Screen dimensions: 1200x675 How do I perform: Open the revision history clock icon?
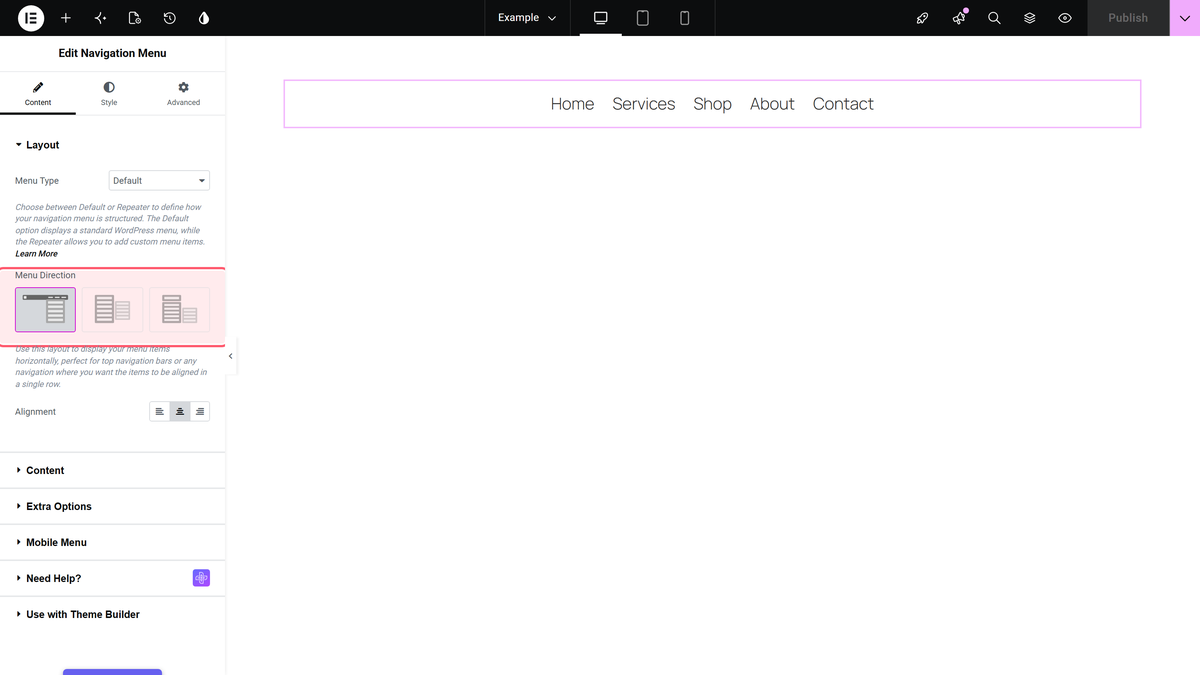click(170, 18)
